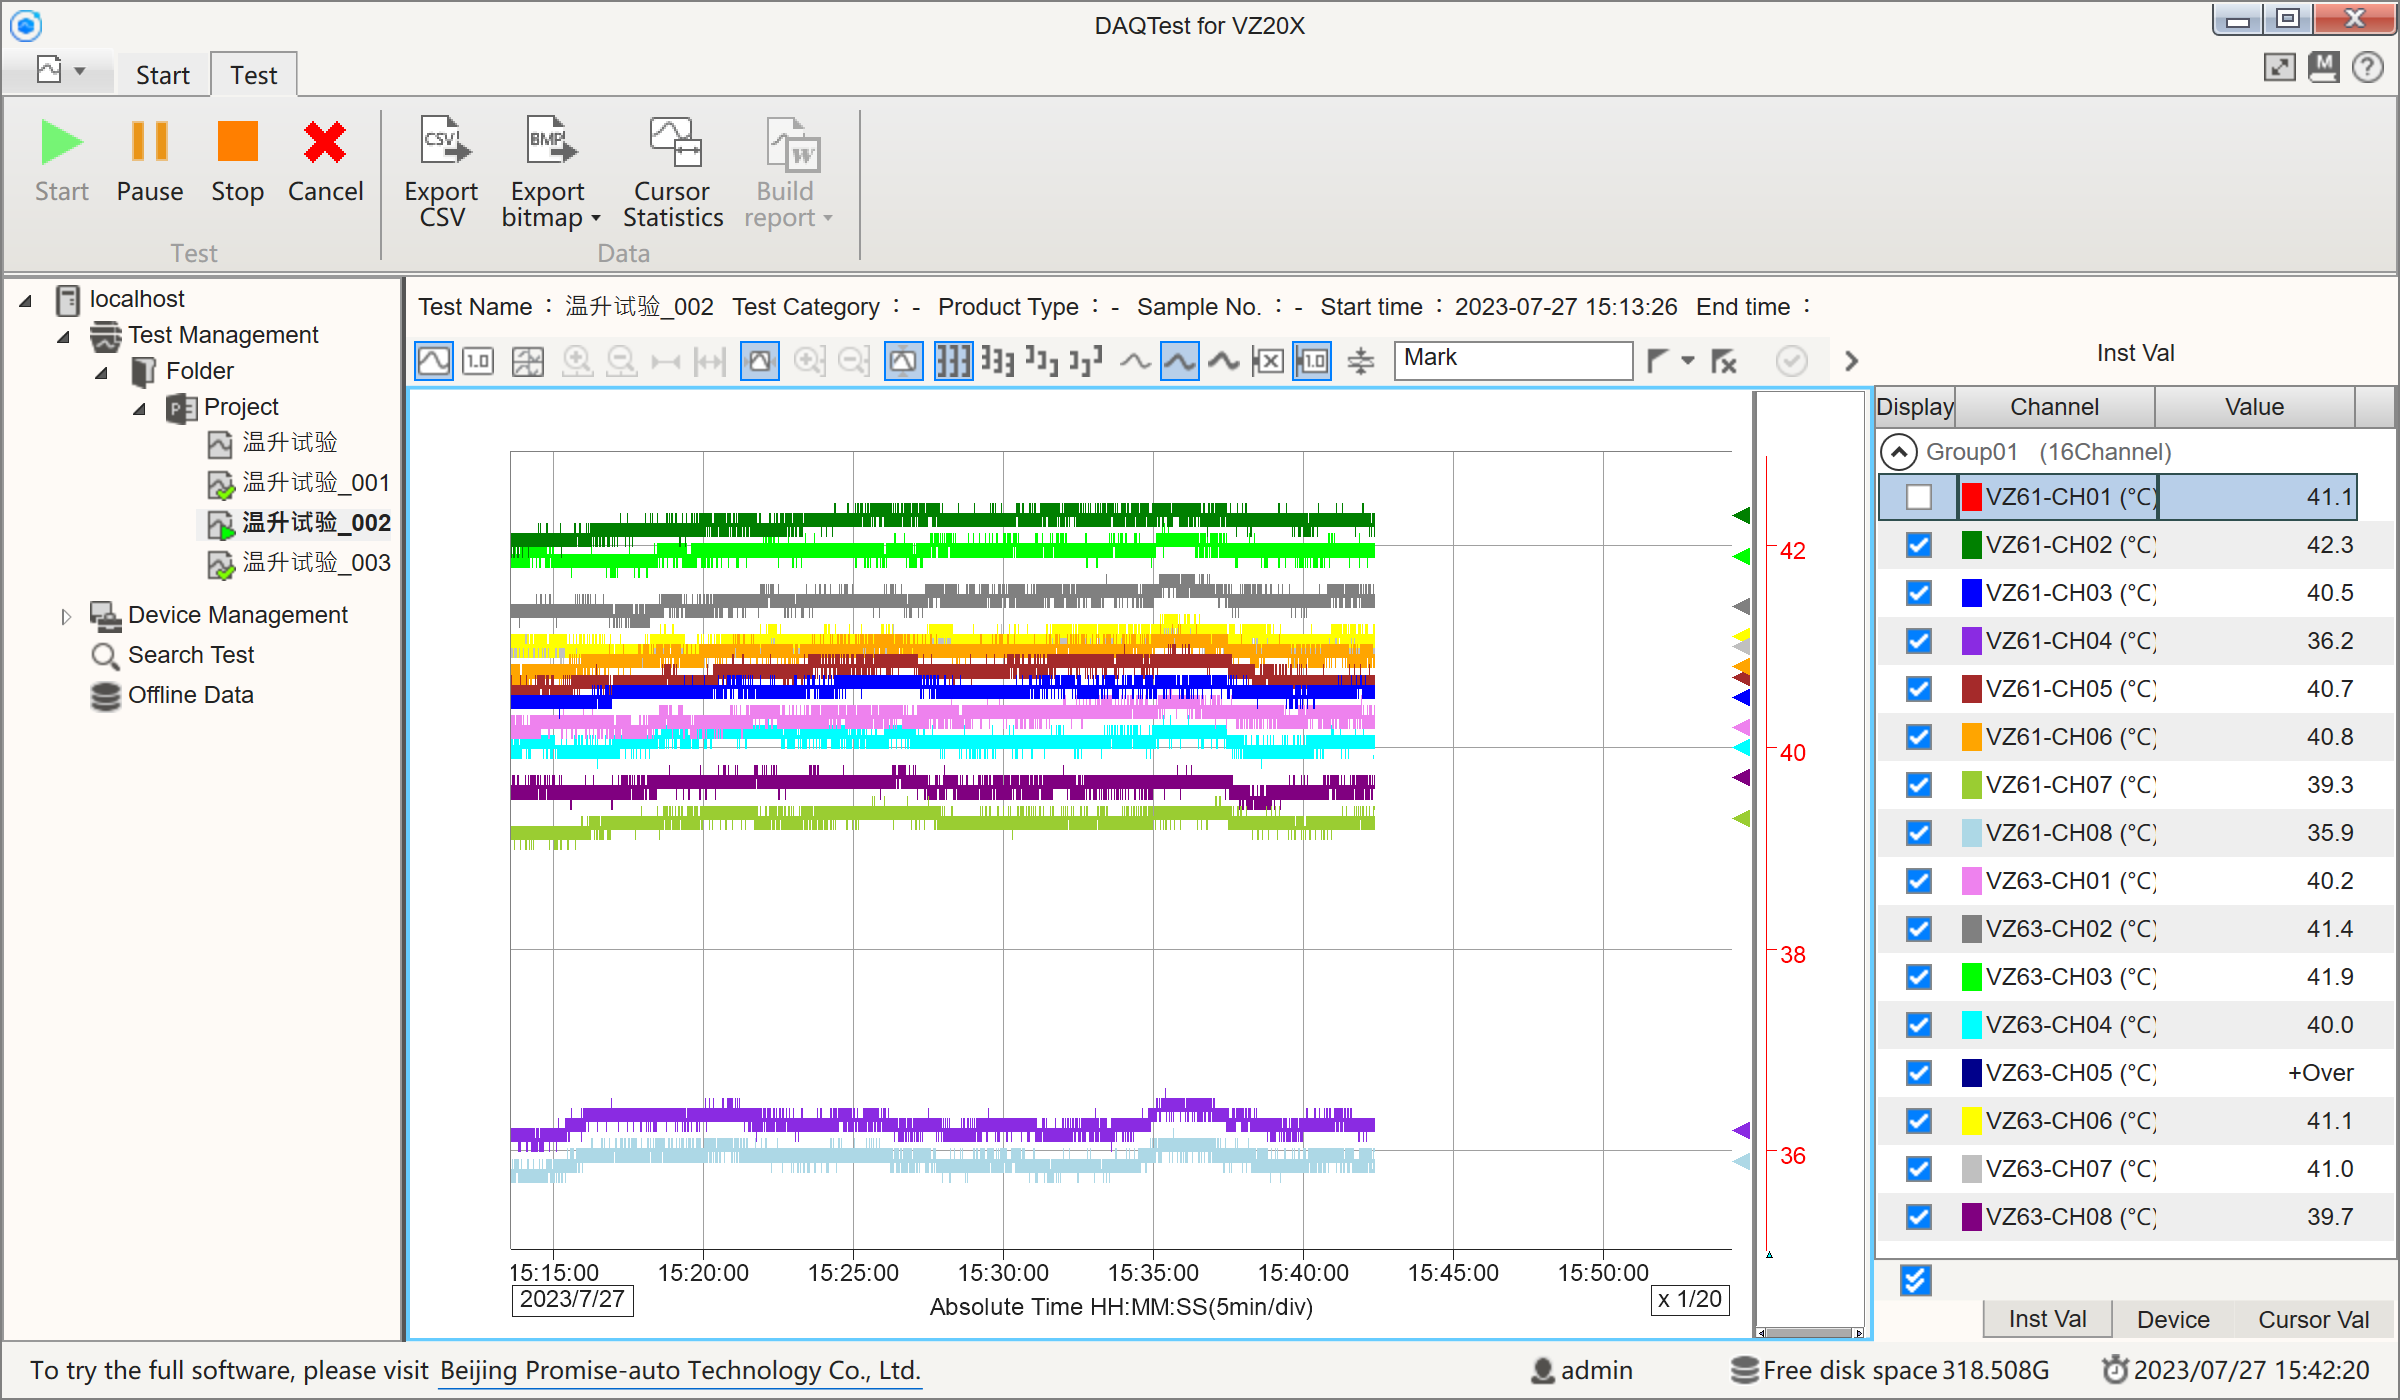
Task: Toggle the select-all channels checkbox at bottom
Action: click(1915, 1280)
